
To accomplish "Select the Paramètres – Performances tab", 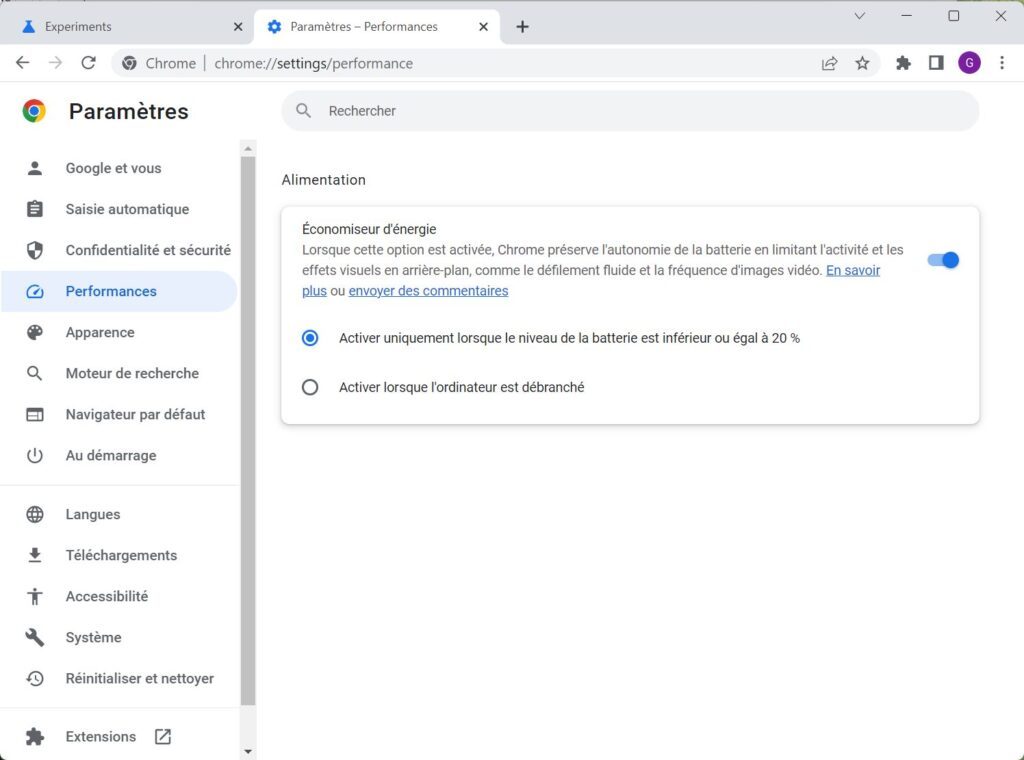I will coord(377,27).
